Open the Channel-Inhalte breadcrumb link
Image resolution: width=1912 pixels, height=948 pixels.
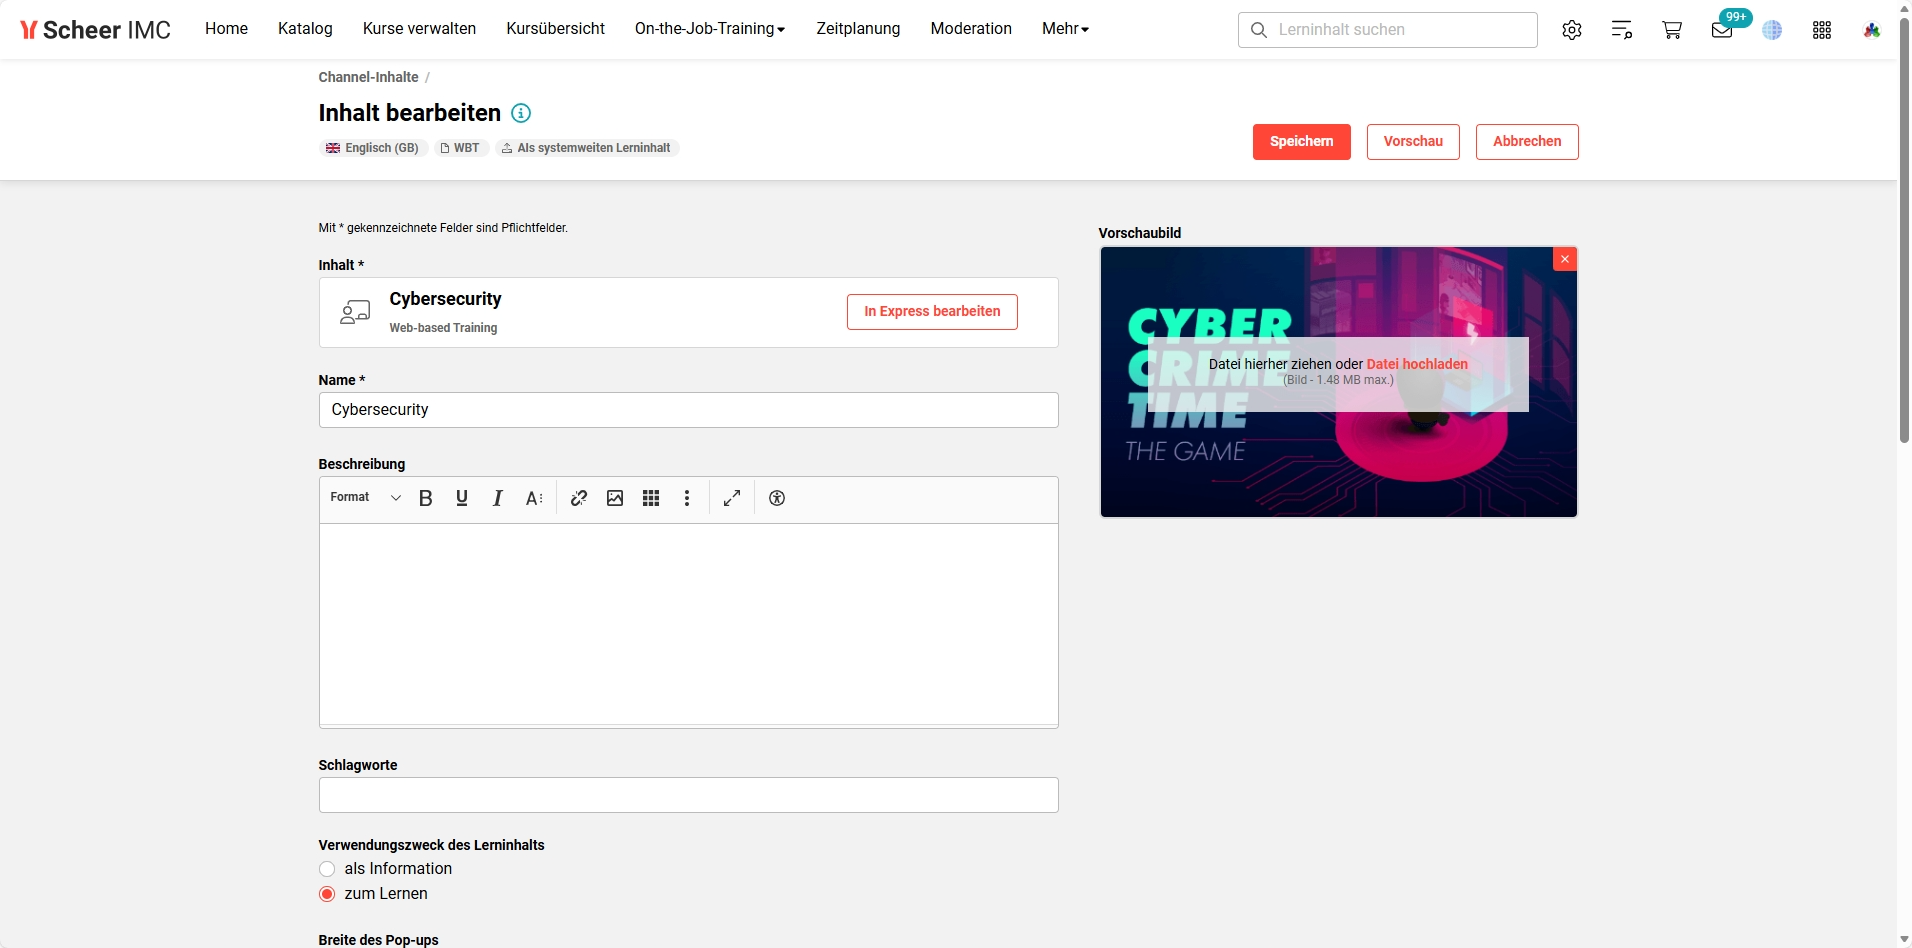coord(368,77)
